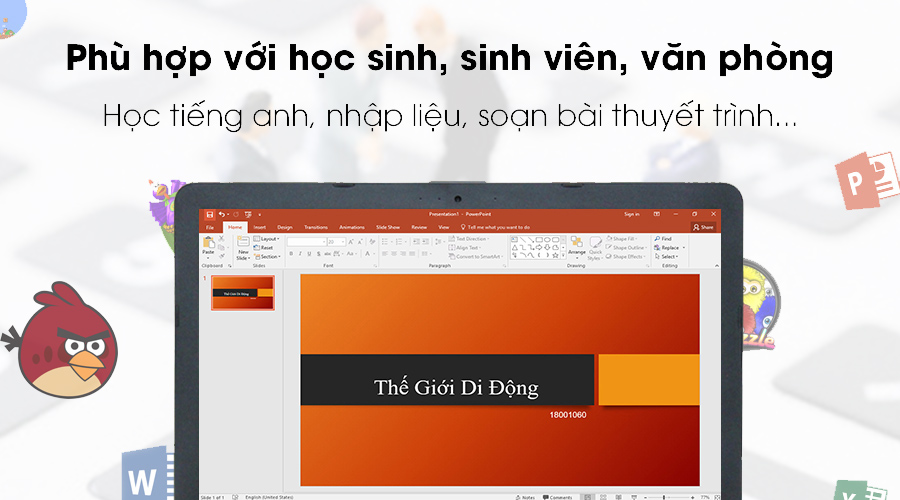Switch to the Review tab
The image size is (900, 500).
419,227
